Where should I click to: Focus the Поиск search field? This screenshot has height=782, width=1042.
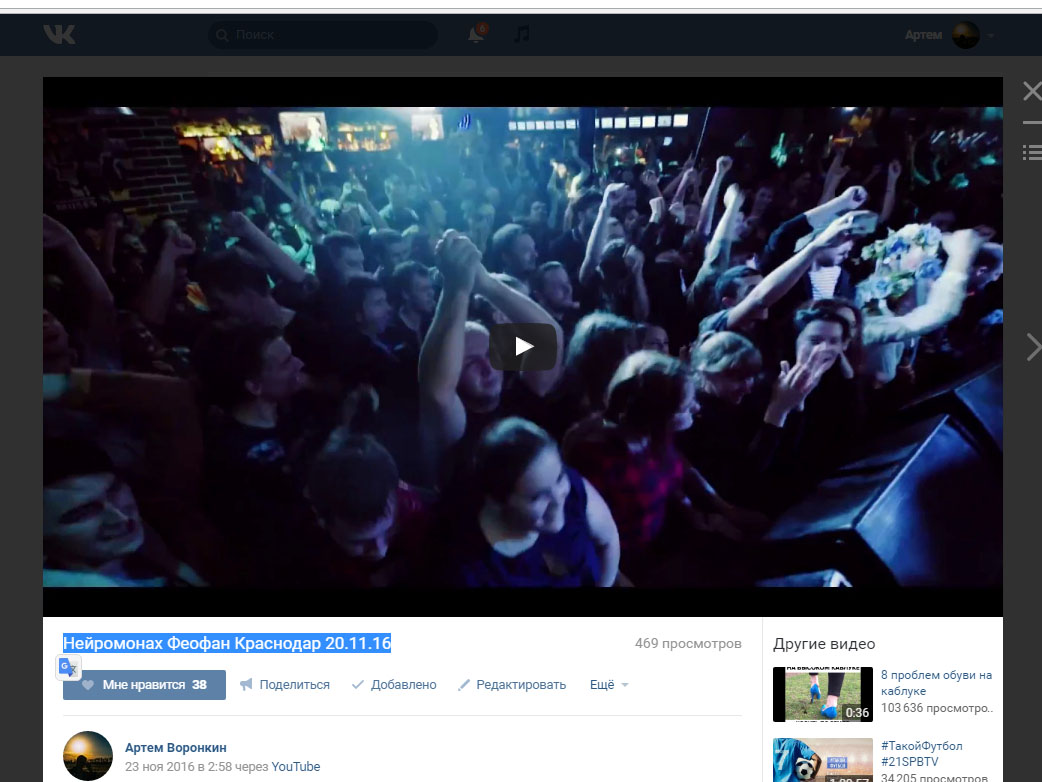point(323,35)
